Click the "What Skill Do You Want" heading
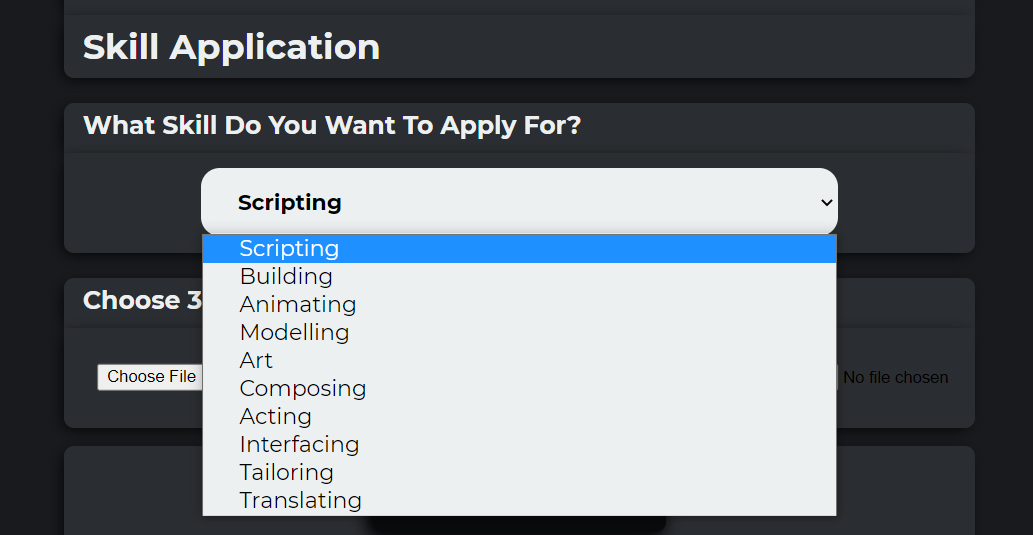 click(331, 126)
